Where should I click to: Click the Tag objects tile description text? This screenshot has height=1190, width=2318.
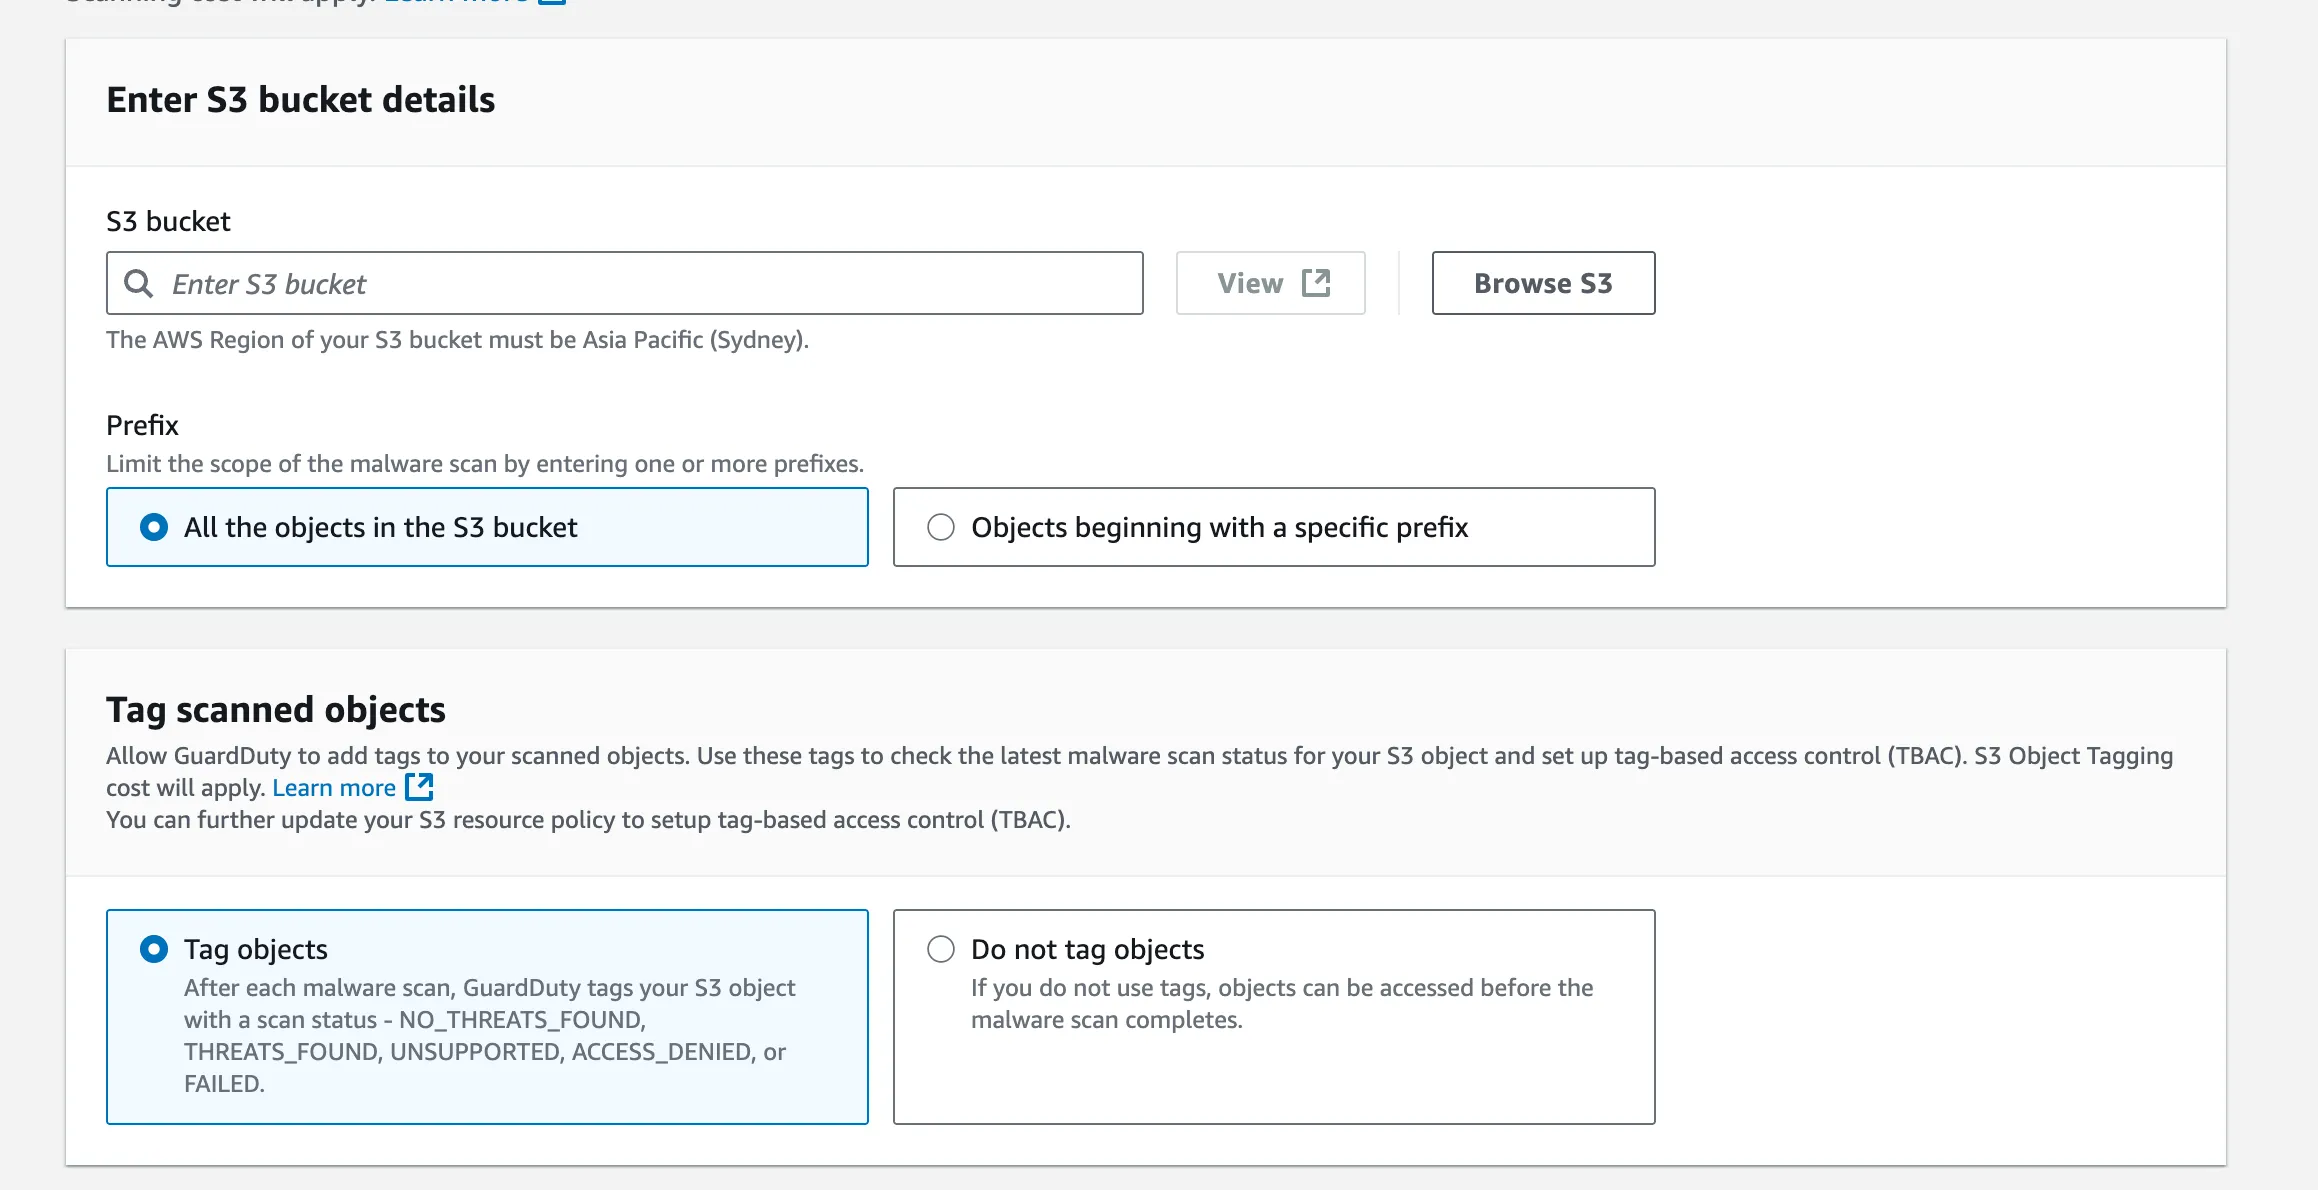[488, 1035]
